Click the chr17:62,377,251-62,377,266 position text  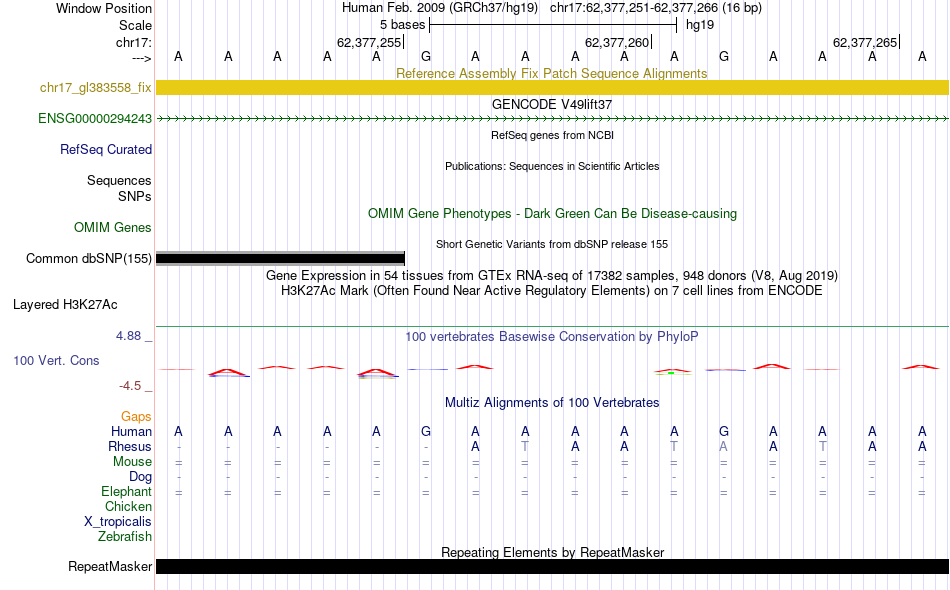[x=656, y=8]
